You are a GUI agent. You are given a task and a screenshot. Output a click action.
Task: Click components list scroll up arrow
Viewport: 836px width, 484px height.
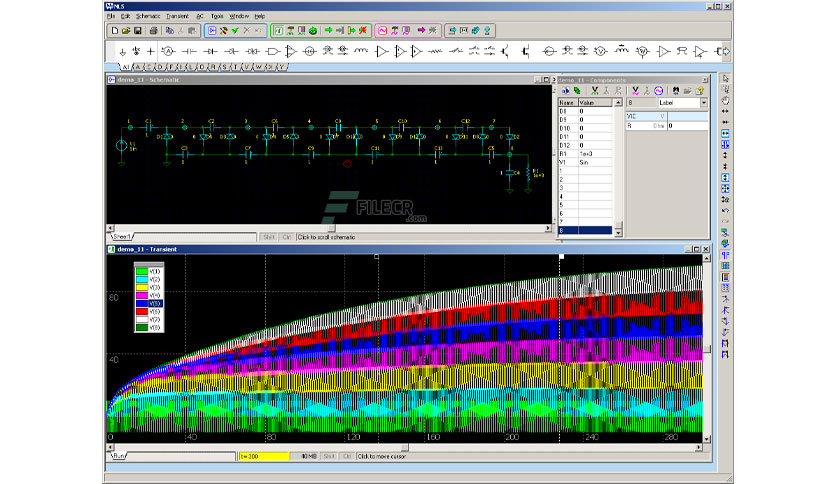[618, 102]
